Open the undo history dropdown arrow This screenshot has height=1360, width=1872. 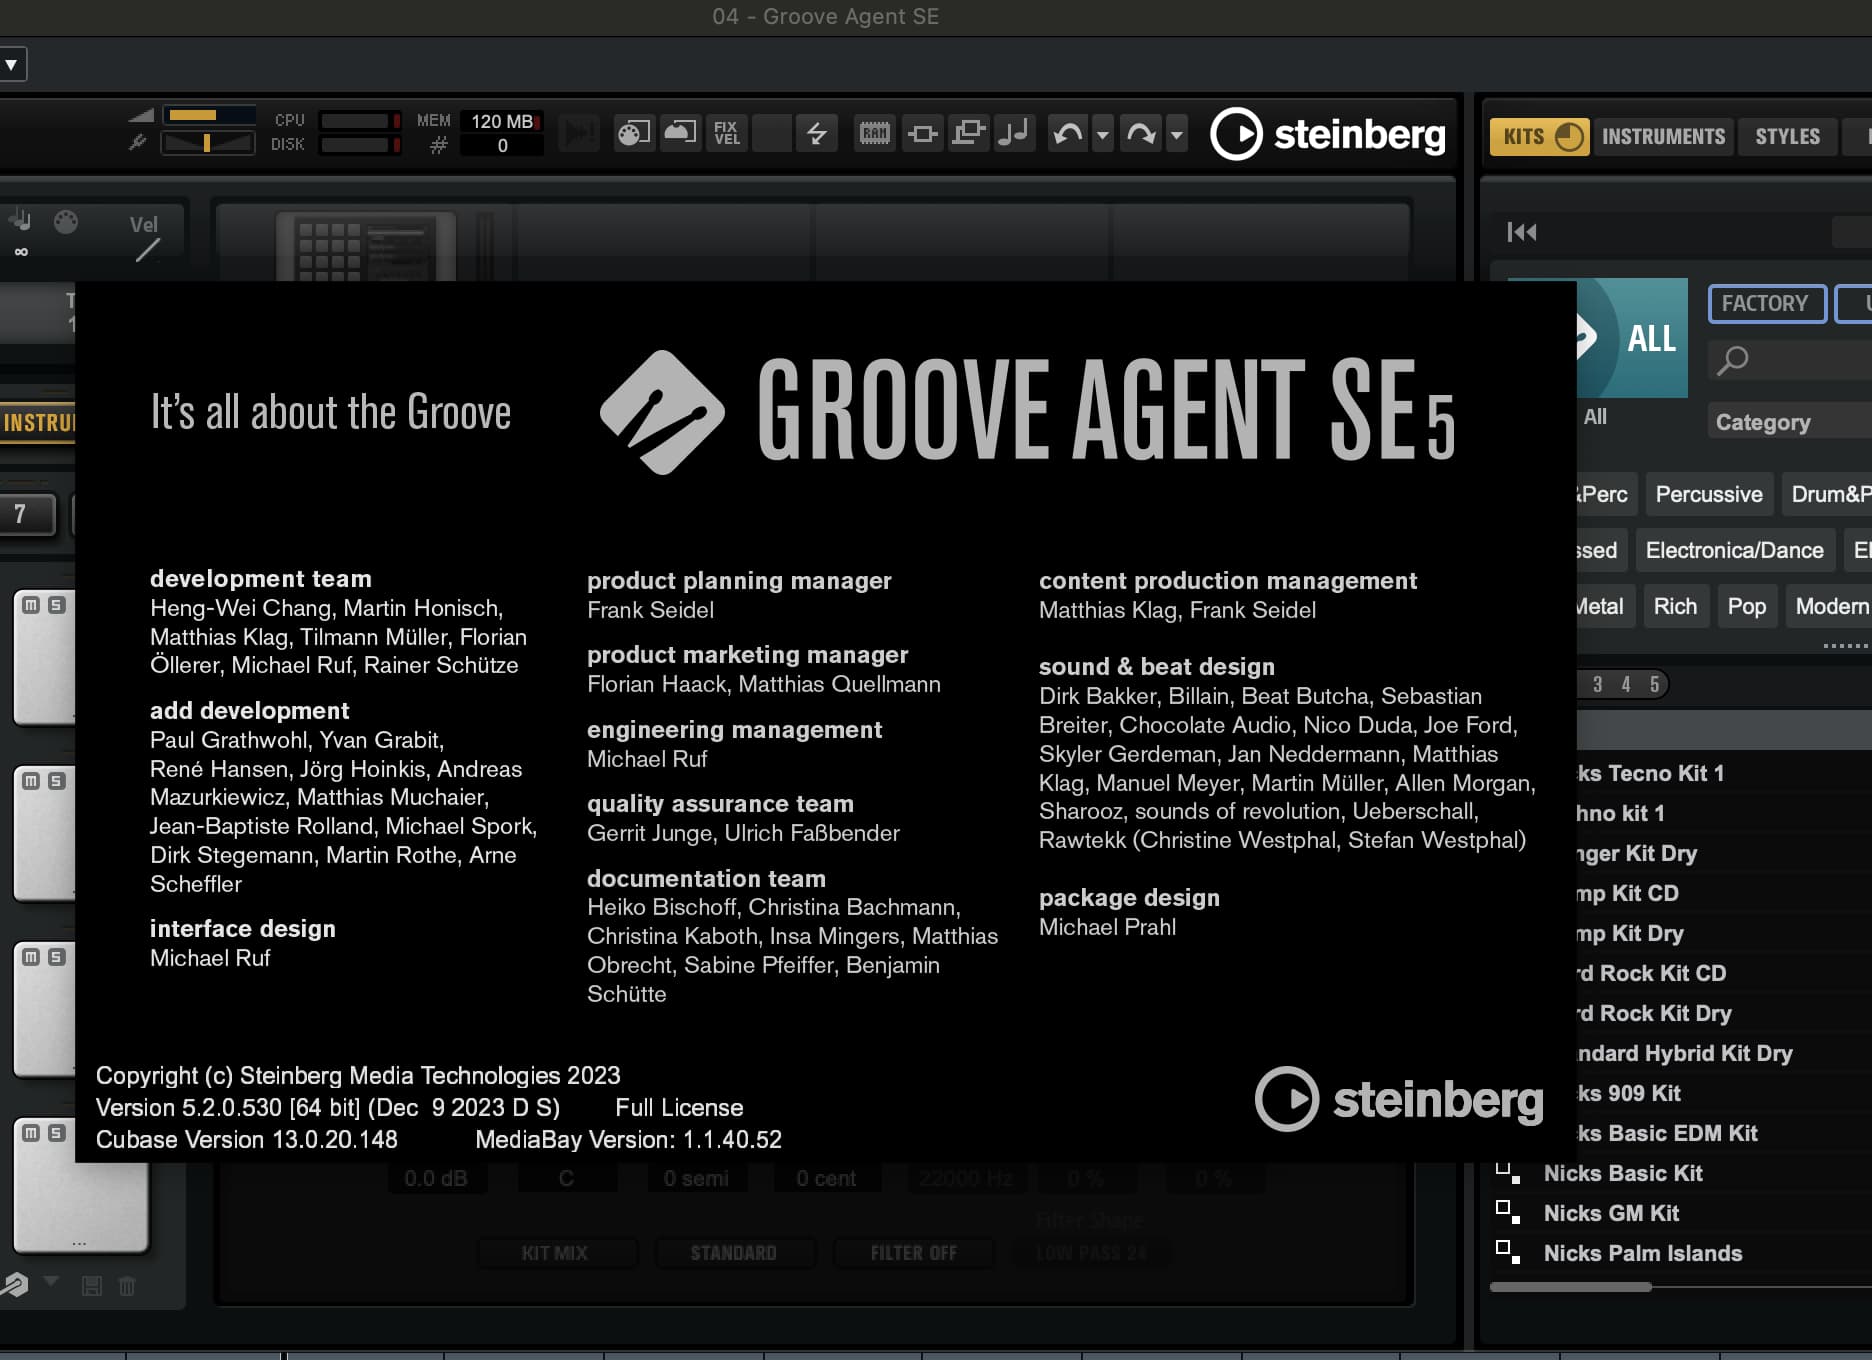tap(1102, 133)
